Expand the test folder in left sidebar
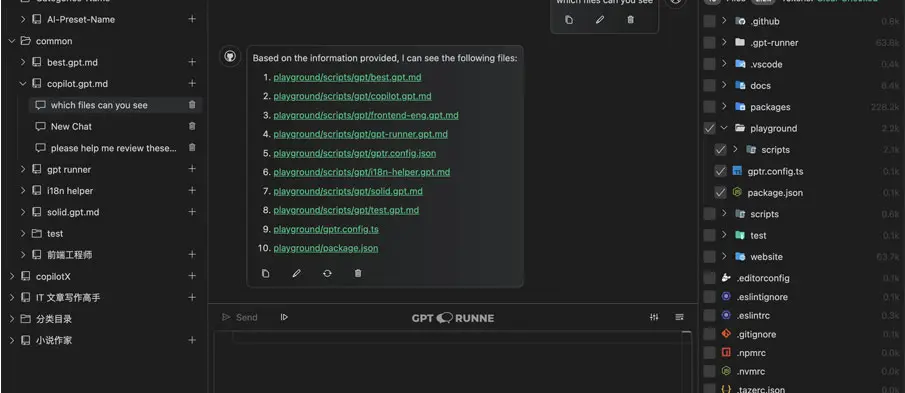The width and height of the screenshot is (905, 393). [23, 234]
